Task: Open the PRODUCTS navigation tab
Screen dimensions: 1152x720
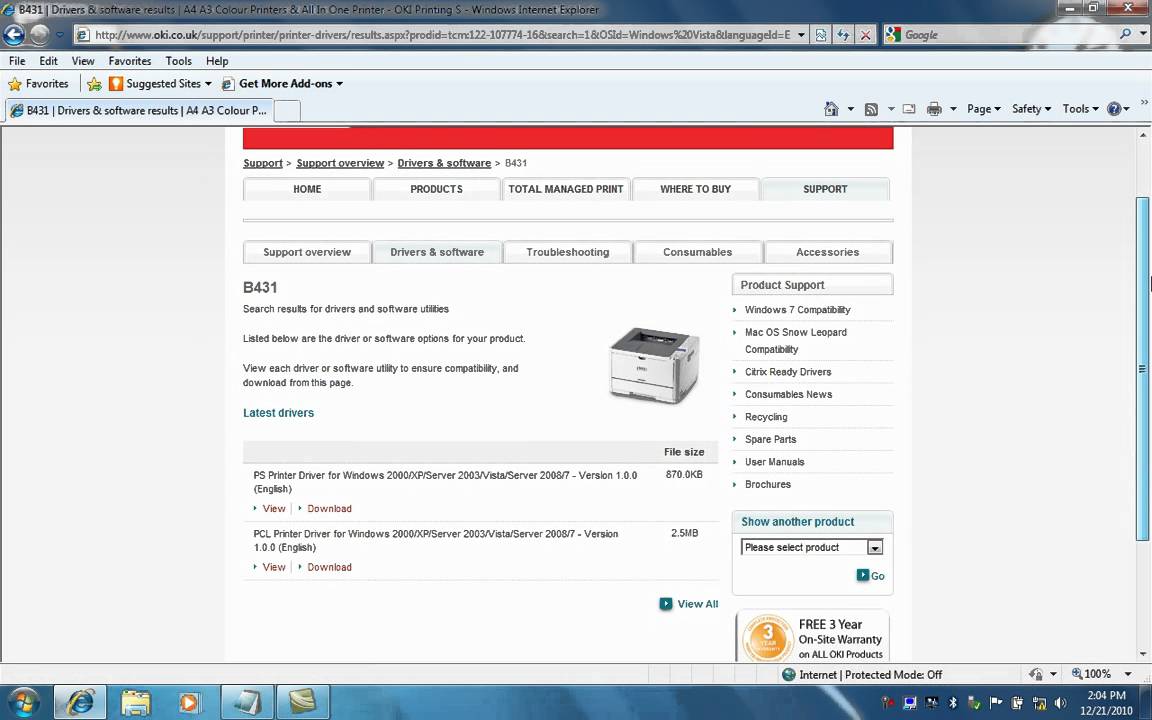Action: (x=436, y=189)
